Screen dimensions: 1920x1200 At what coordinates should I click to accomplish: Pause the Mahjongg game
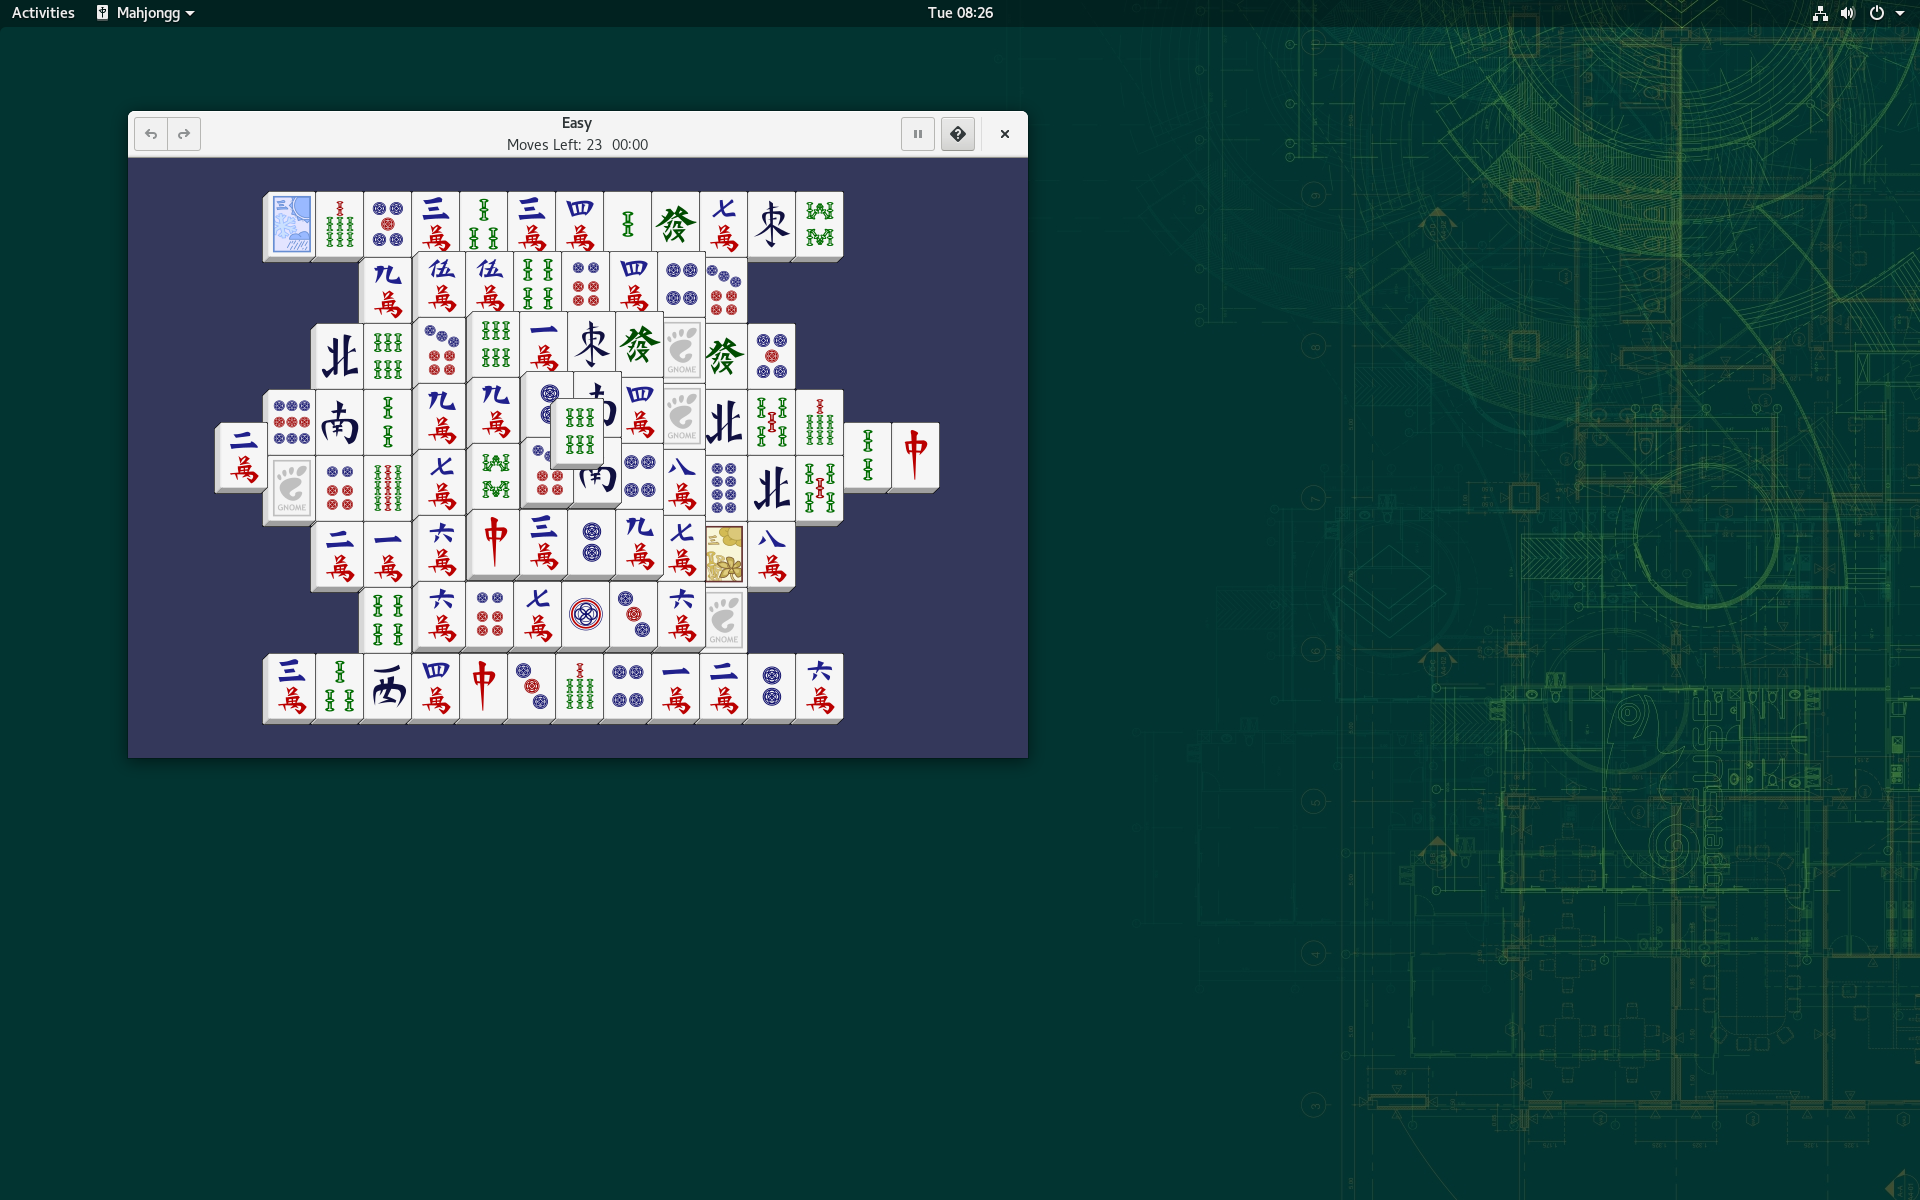[917, 134]
